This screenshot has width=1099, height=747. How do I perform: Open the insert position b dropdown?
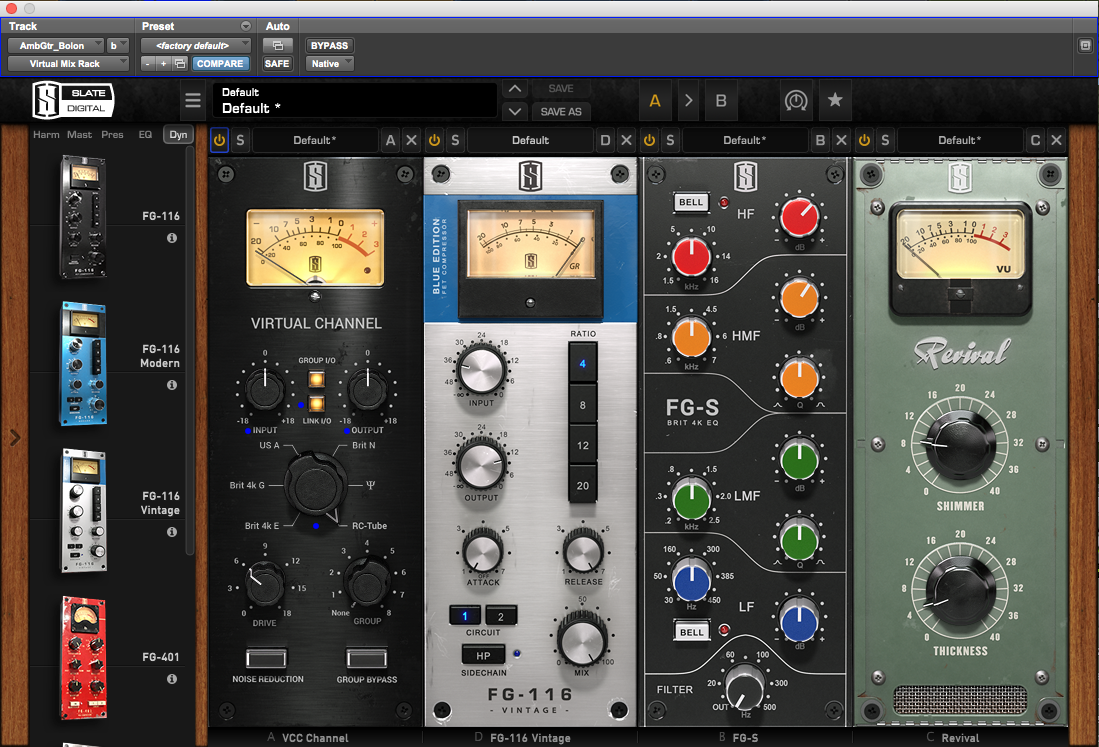tap(118, 46)
